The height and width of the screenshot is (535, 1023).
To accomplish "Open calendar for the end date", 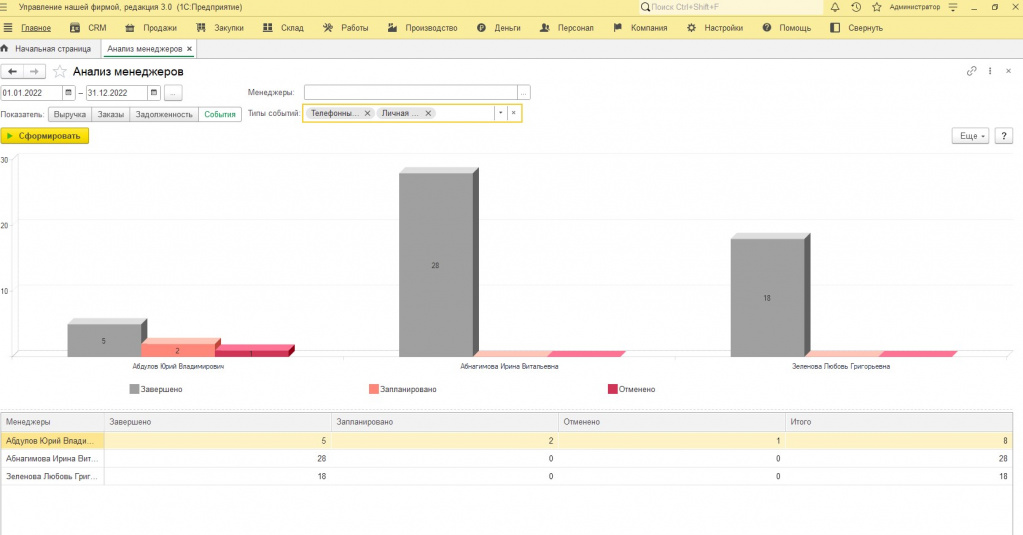I will [x=154, y=93].
